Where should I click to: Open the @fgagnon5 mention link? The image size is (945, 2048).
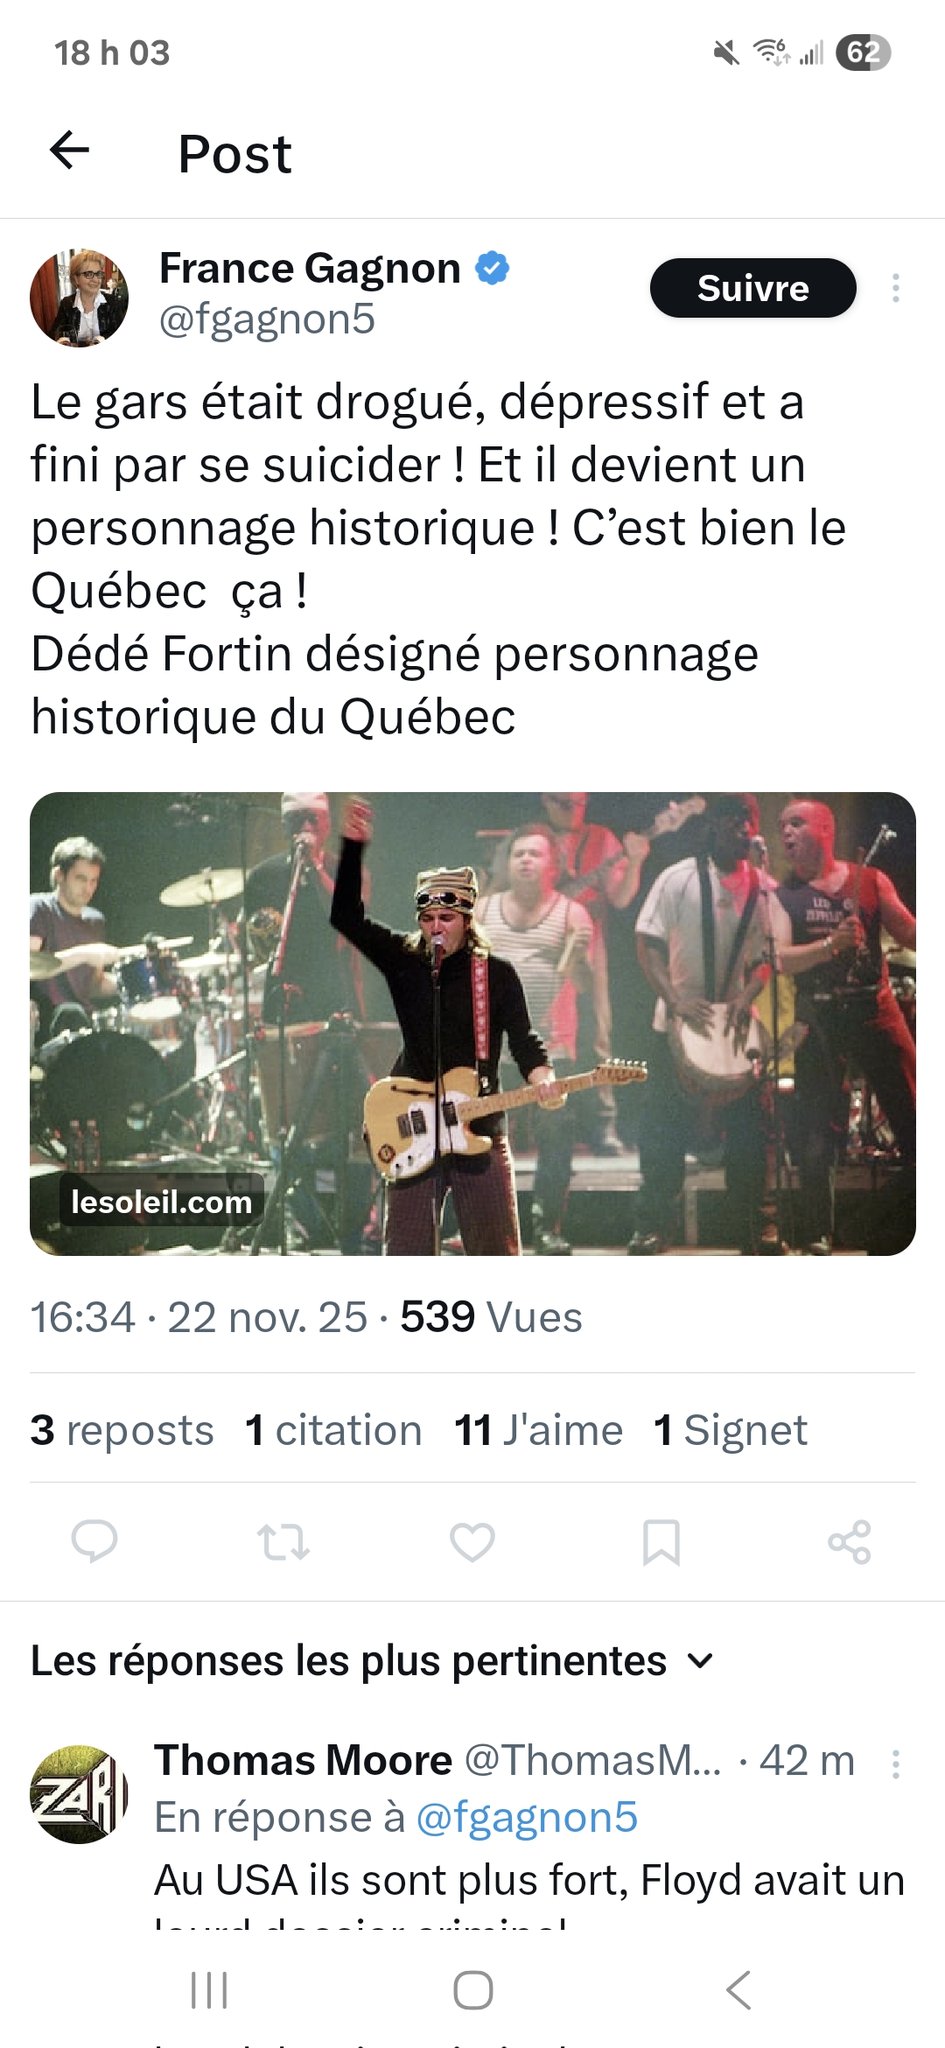[x=526, y=1817]
